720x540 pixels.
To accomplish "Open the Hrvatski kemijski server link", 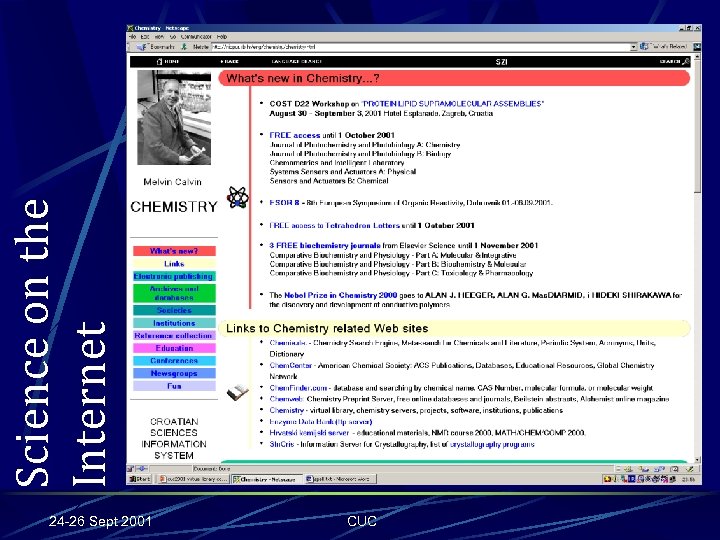I will [x=309, y=433].
